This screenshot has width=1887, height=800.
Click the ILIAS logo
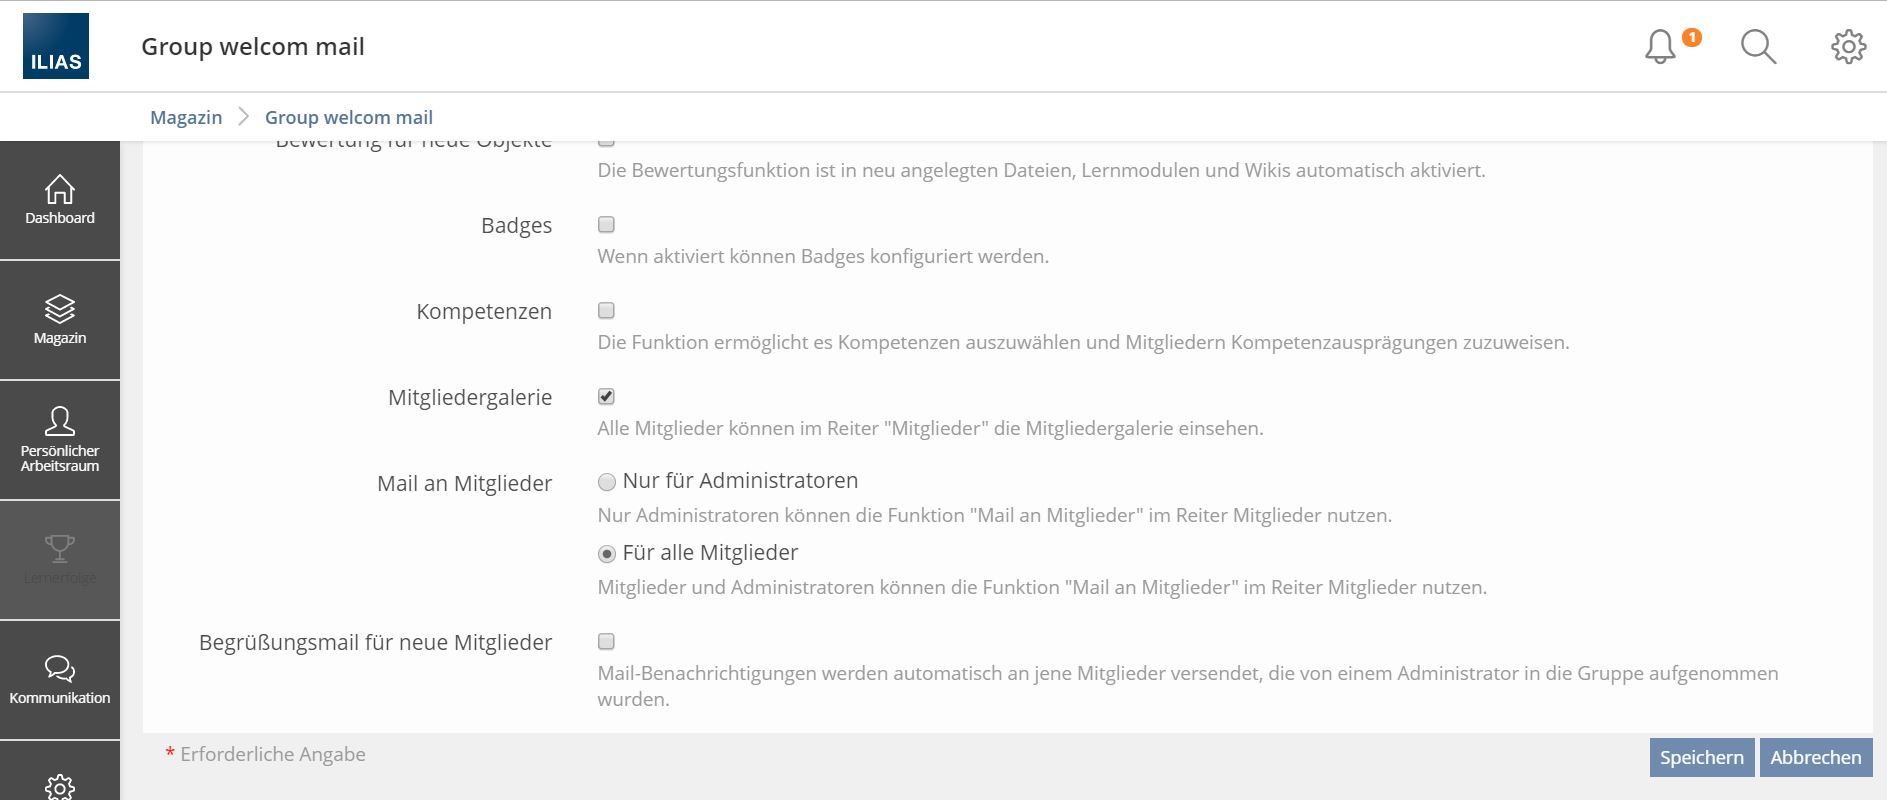(56, 47)
